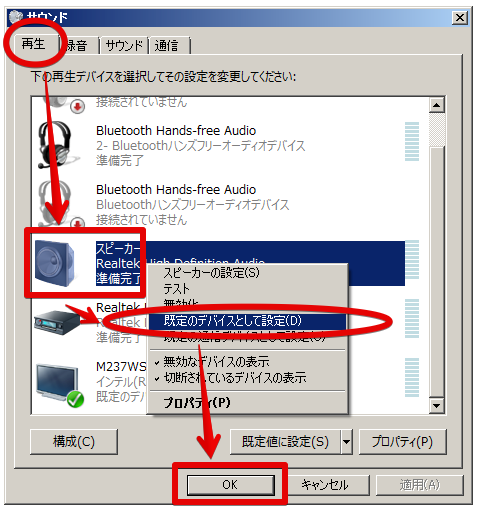
Task: Click the disconnected greyed Bluetooth headset icon
Action: 55,203
